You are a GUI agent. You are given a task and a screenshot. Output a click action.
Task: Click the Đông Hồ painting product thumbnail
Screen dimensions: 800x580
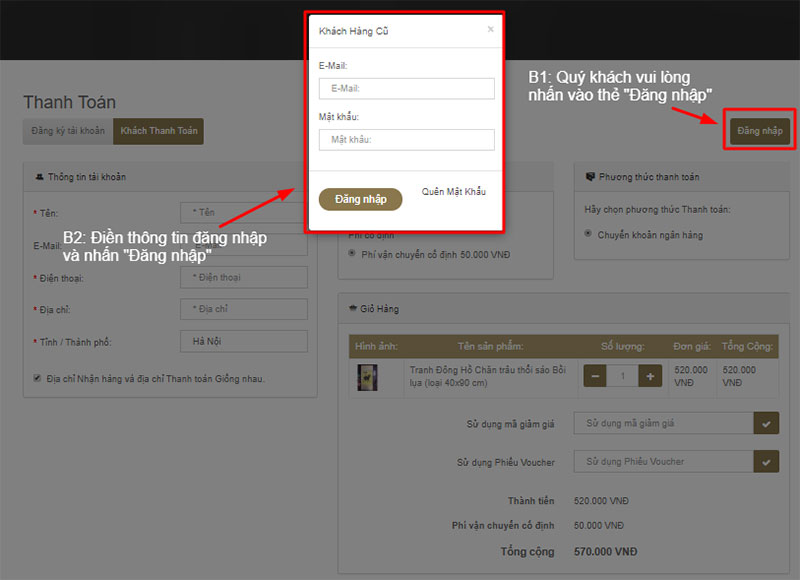coord(367,377)
